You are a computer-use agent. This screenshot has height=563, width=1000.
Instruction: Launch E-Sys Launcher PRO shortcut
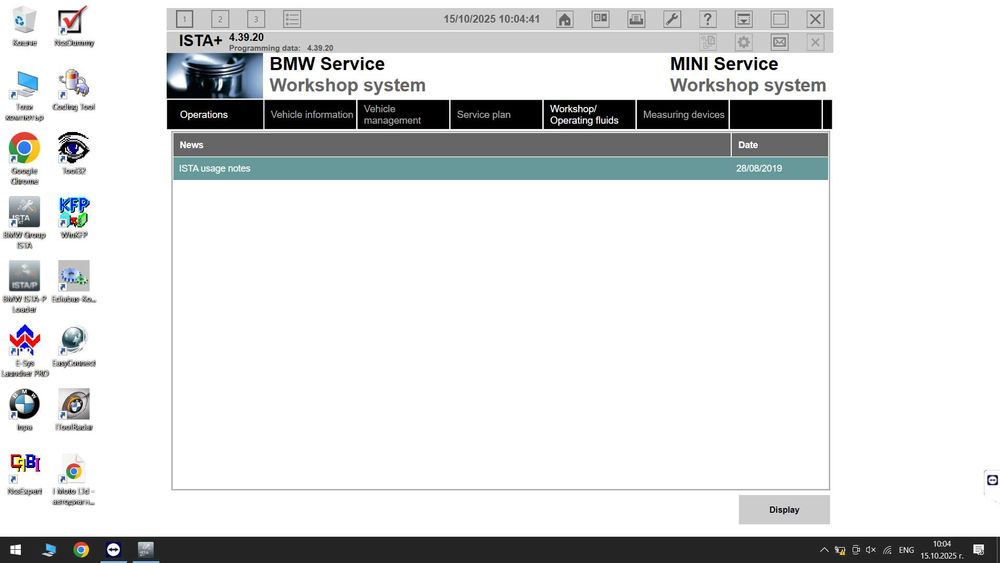tap(24, 351)
